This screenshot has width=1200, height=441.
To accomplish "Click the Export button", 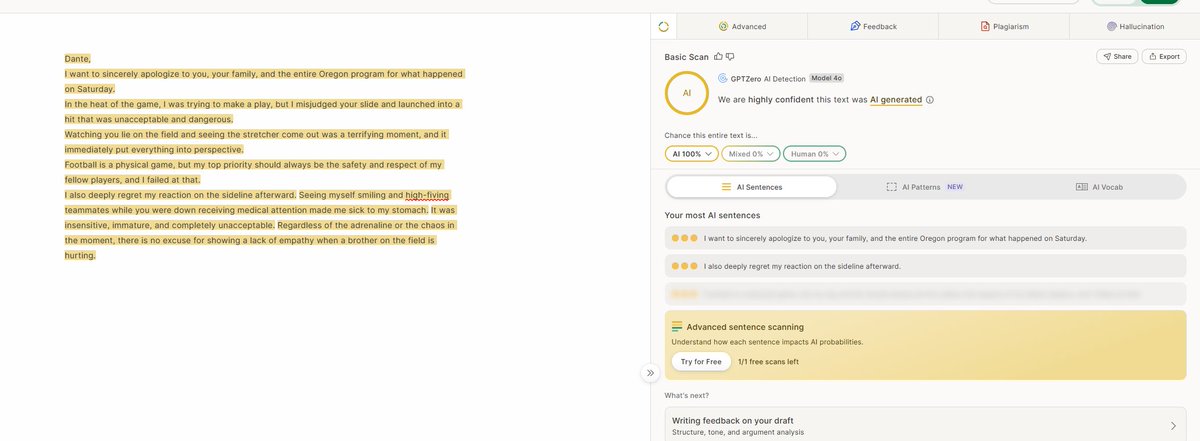I will pos(1164,56).
